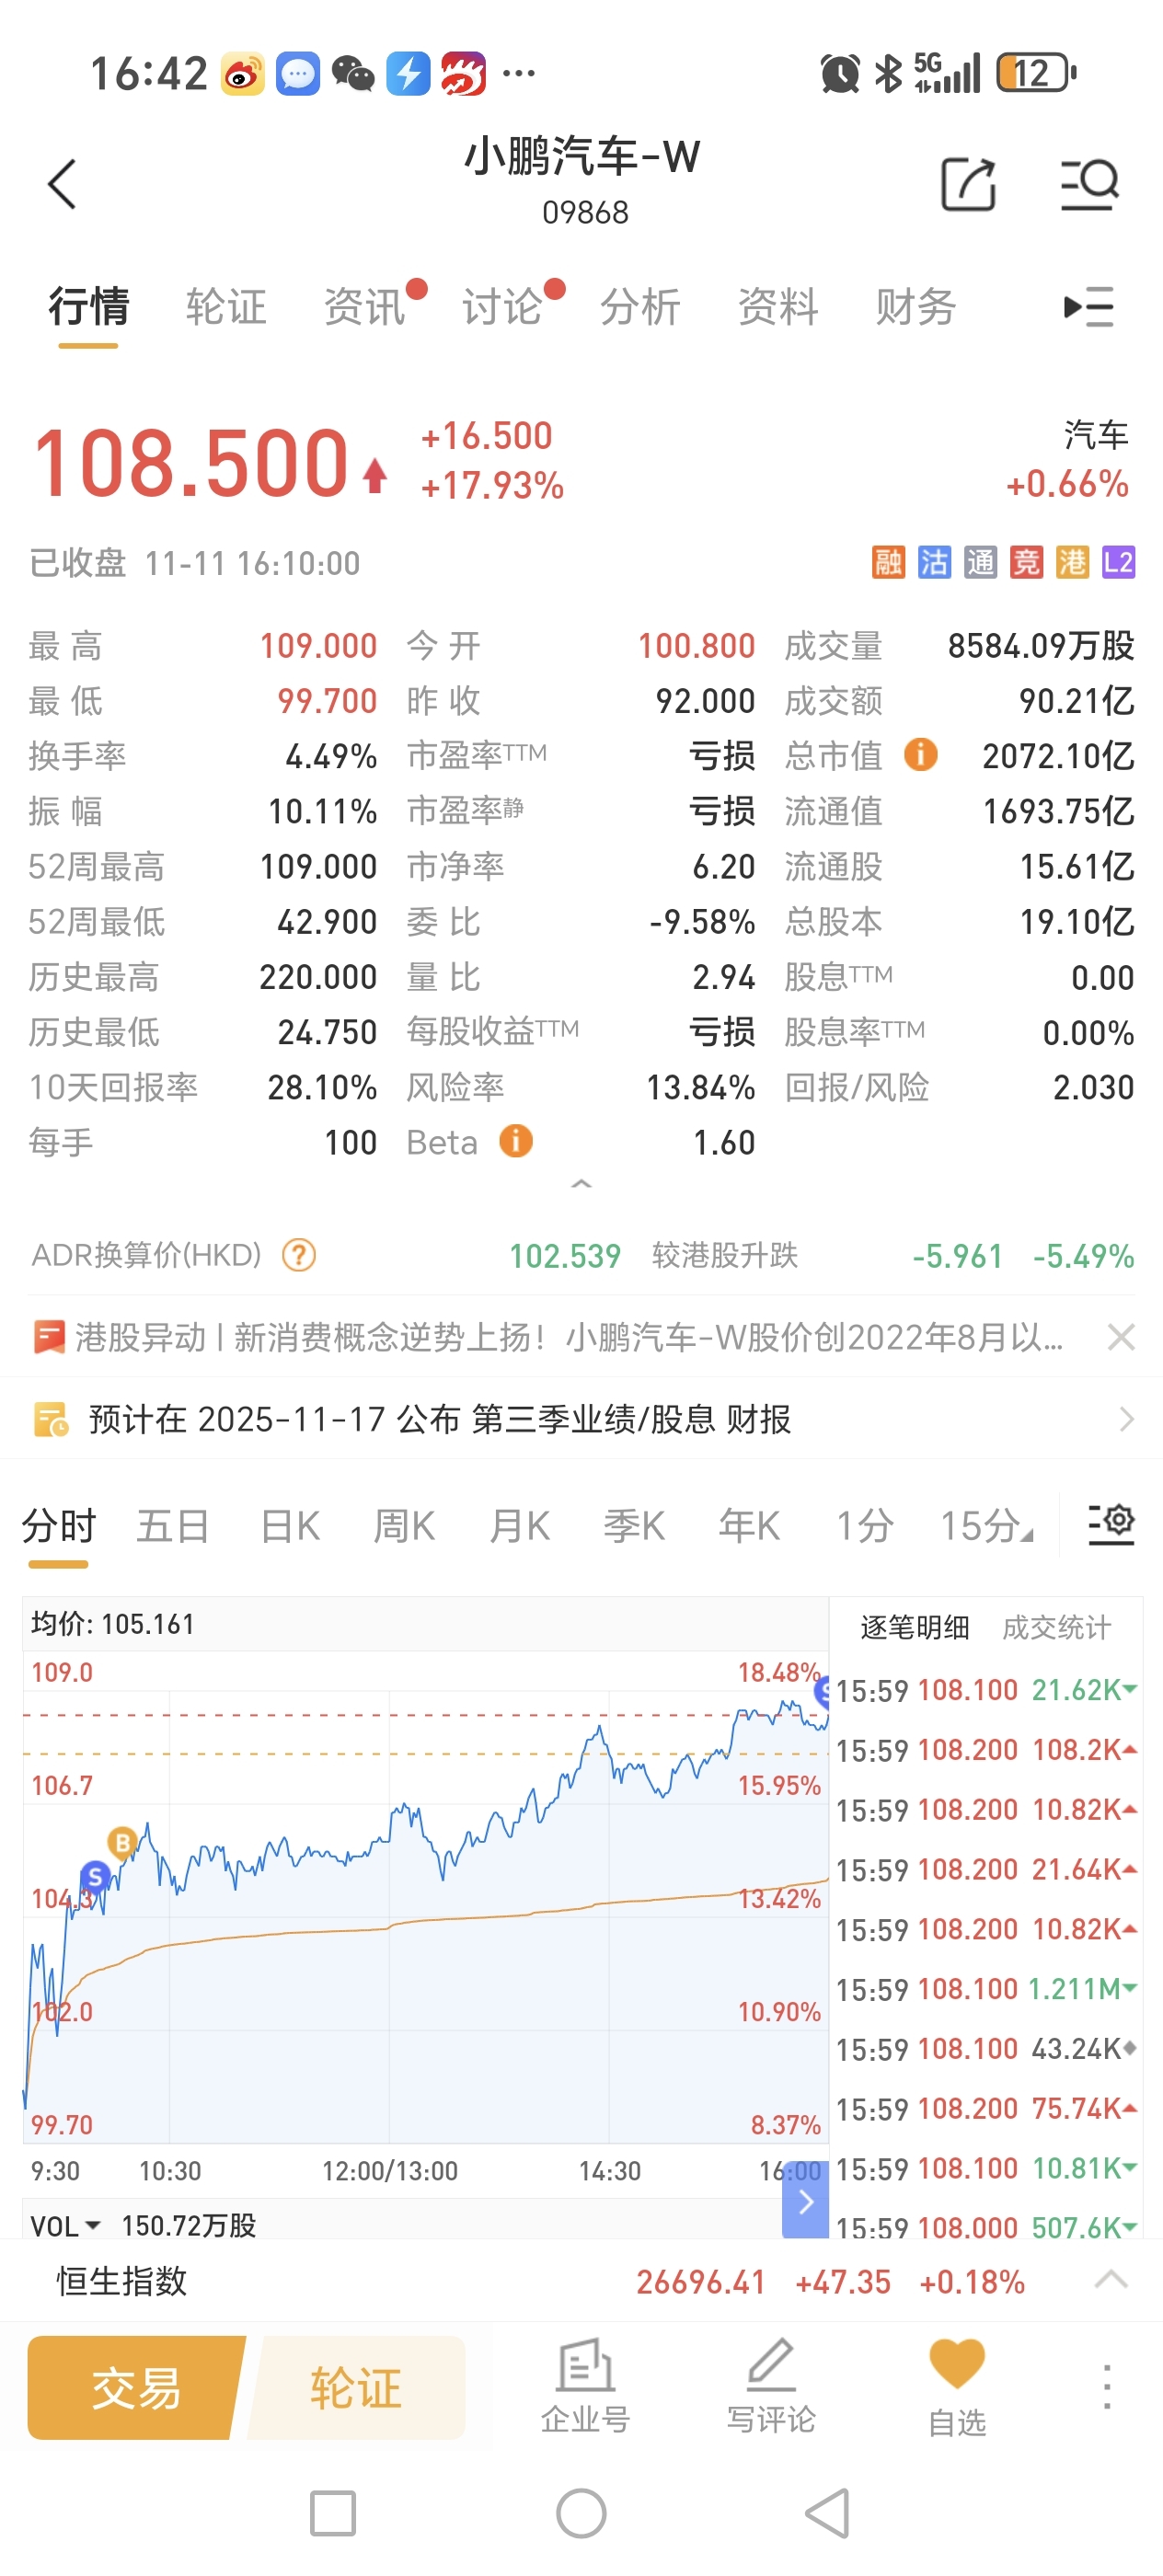Select 行情 tab
The height and width of the screenshot is (2576, 1163).
(89, 307)
